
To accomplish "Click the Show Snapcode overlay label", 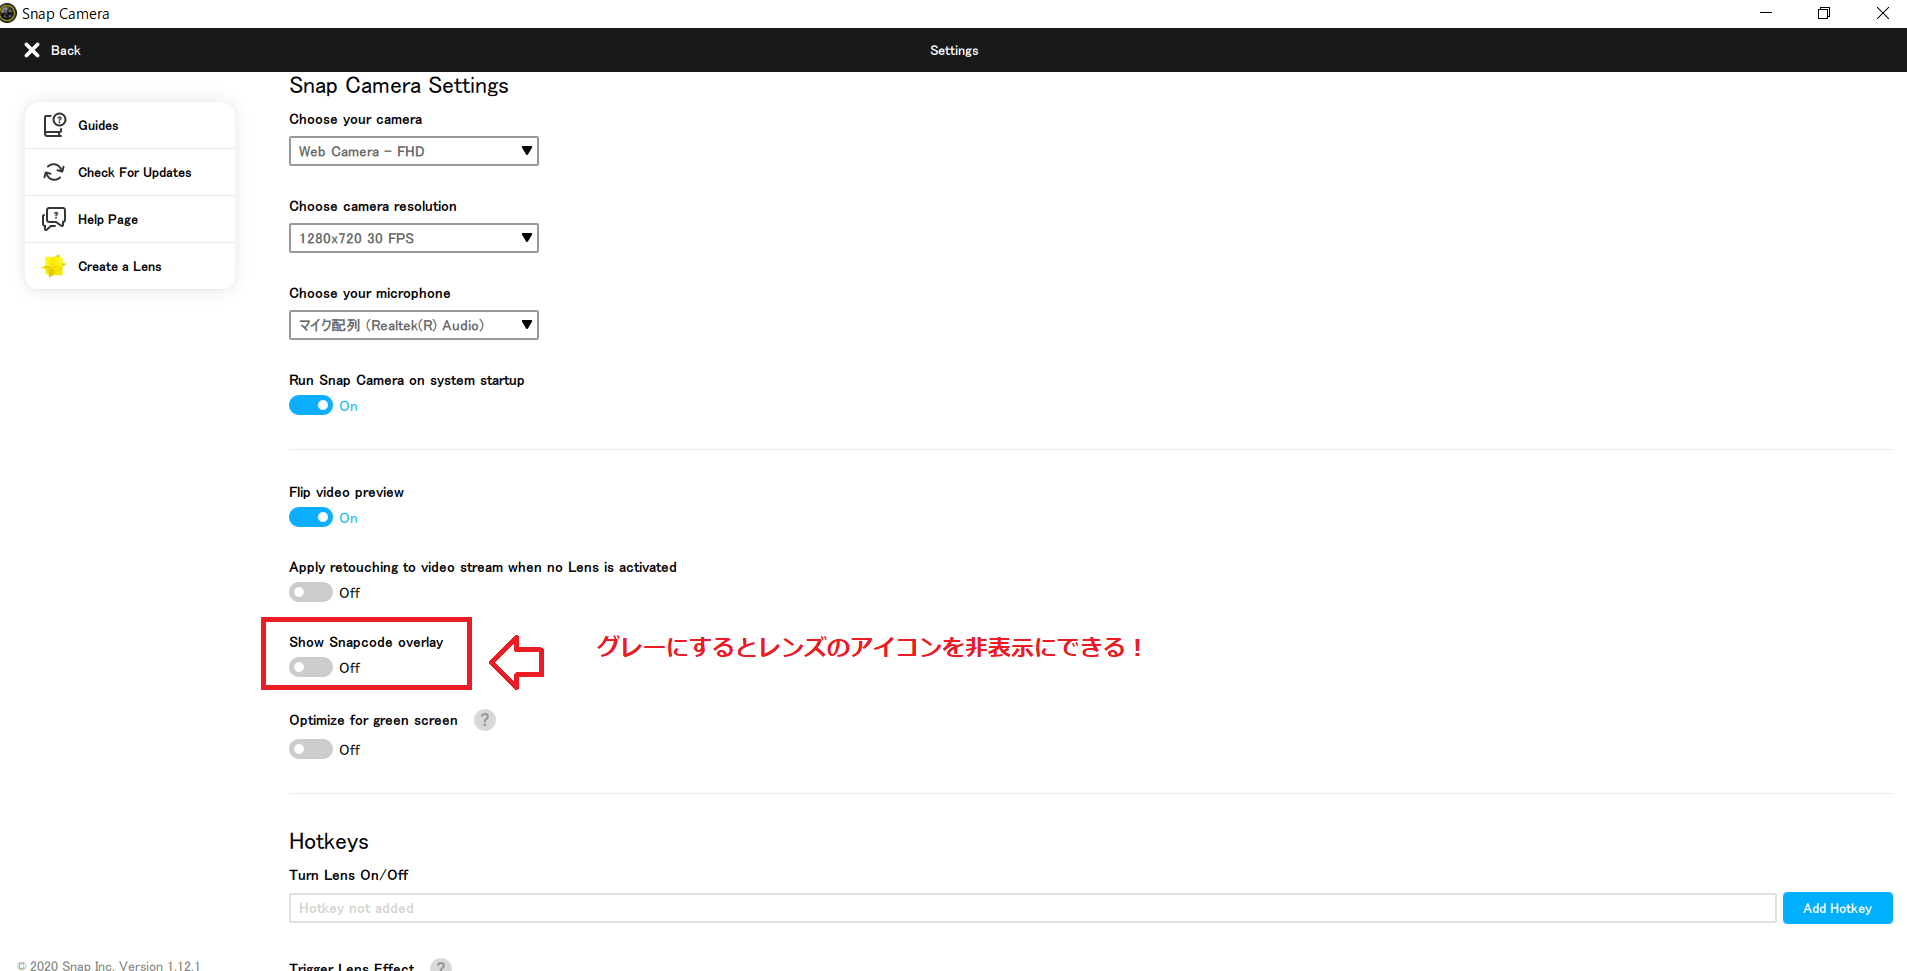I will (x=366, y=642).
